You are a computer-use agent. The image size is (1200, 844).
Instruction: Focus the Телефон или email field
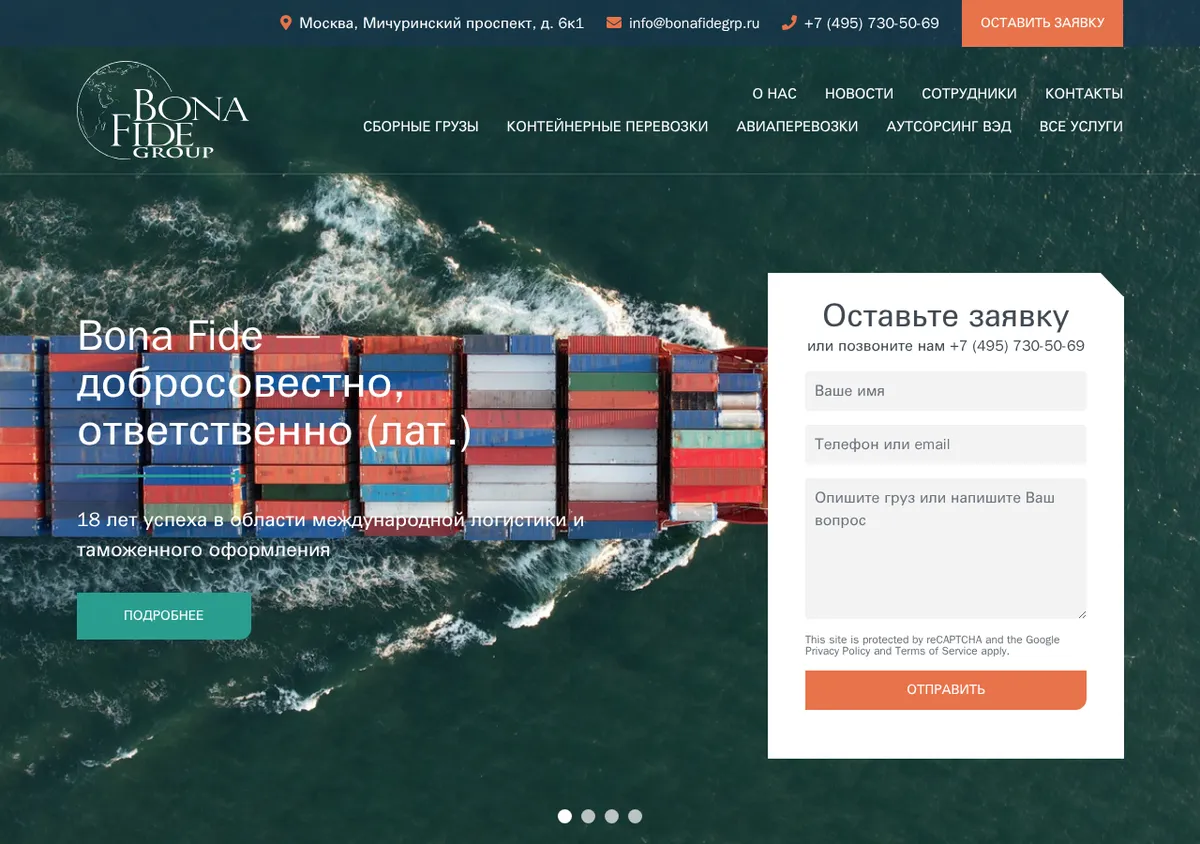(946, 444)
